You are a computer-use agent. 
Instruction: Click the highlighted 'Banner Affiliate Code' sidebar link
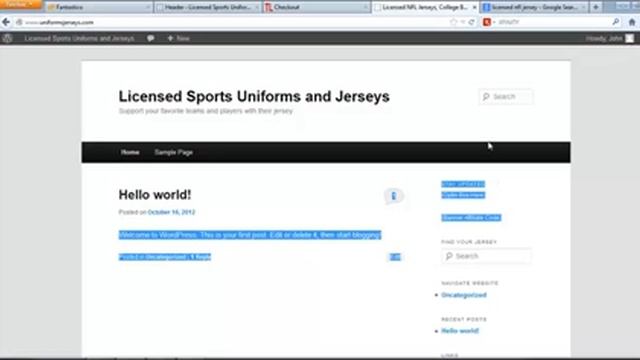[471, 218]
